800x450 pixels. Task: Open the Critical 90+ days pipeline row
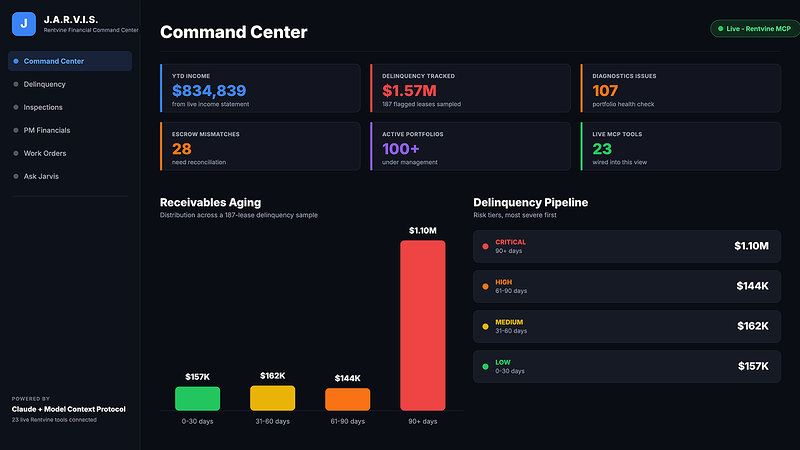627,246
